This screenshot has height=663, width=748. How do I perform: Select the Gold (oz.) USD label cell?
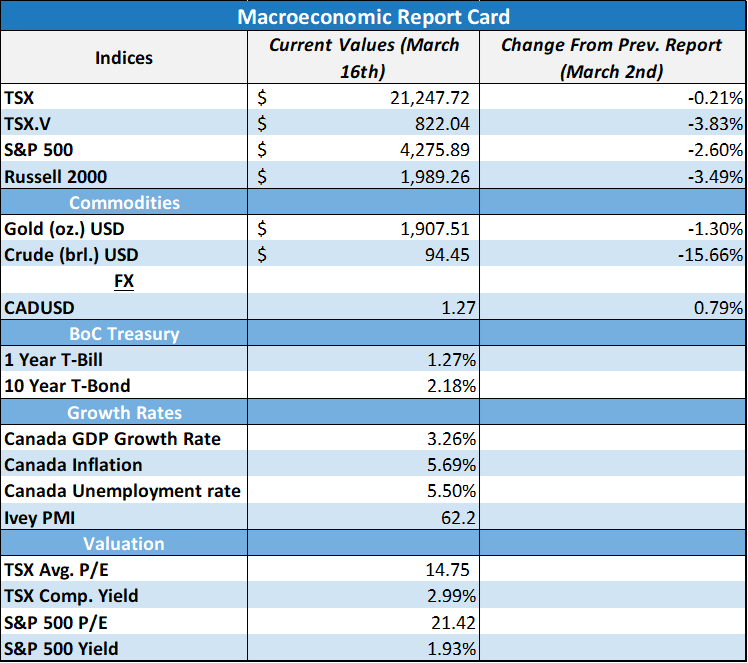point(124,228)
